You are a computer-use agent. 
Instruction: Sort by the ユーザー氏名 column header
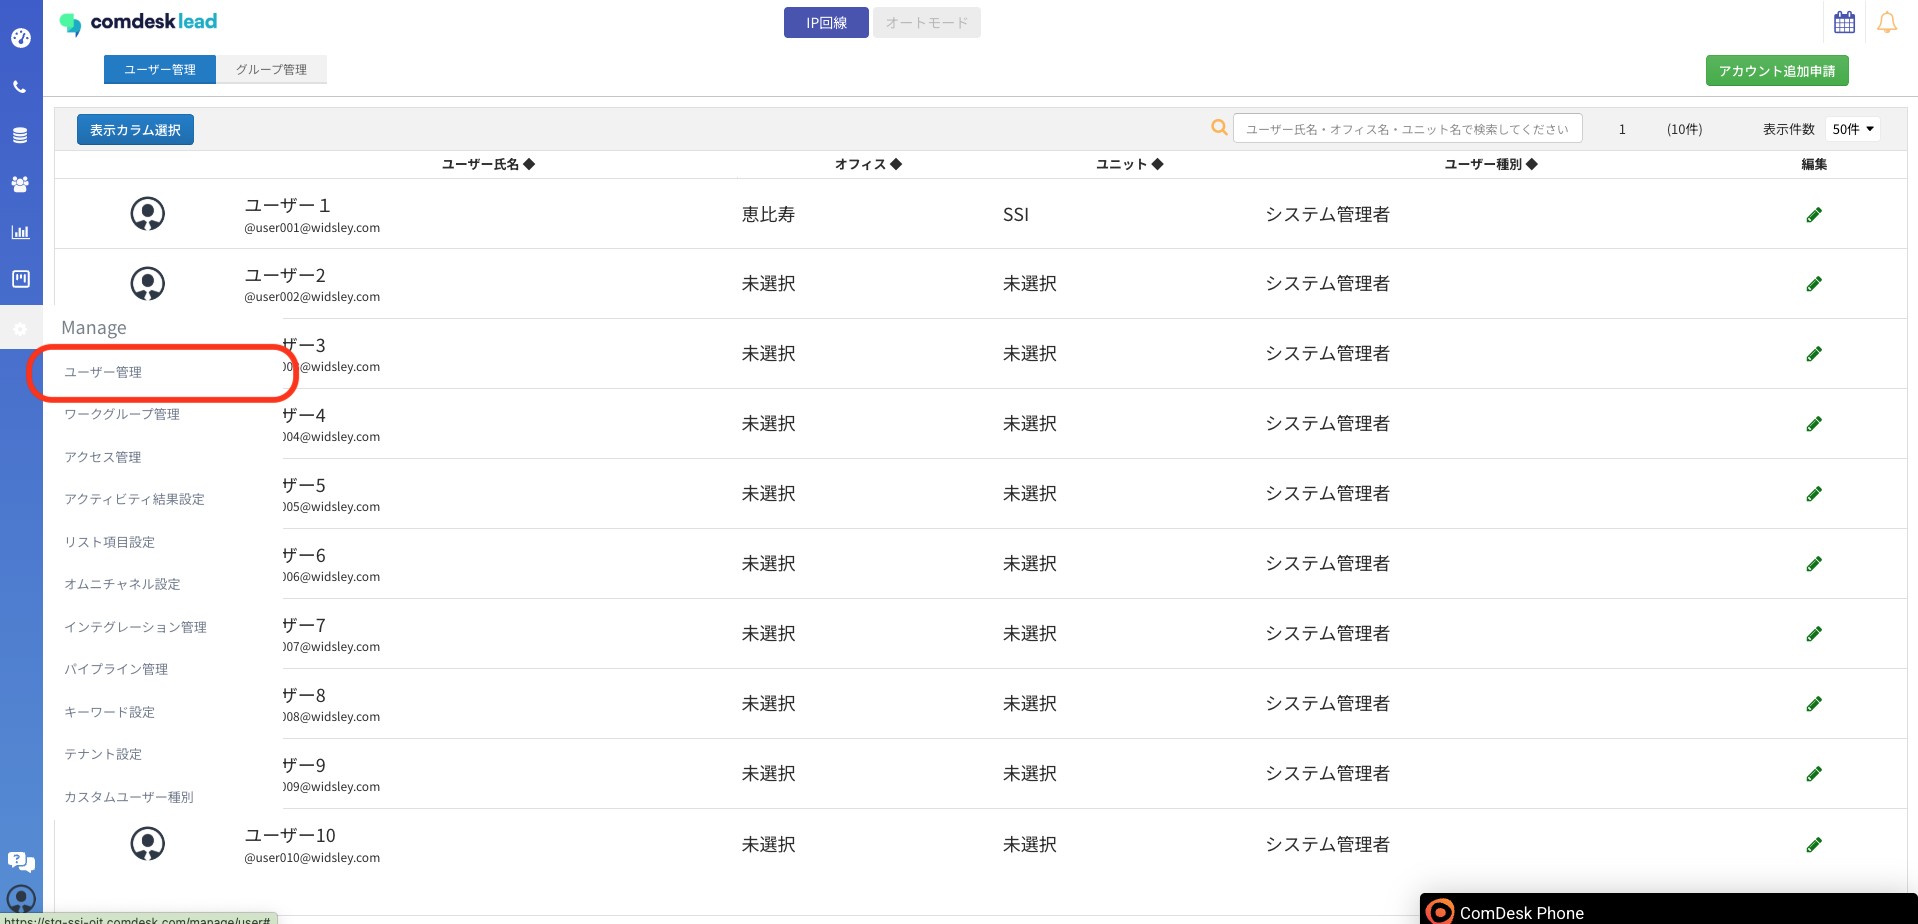(x=488, y=164)
